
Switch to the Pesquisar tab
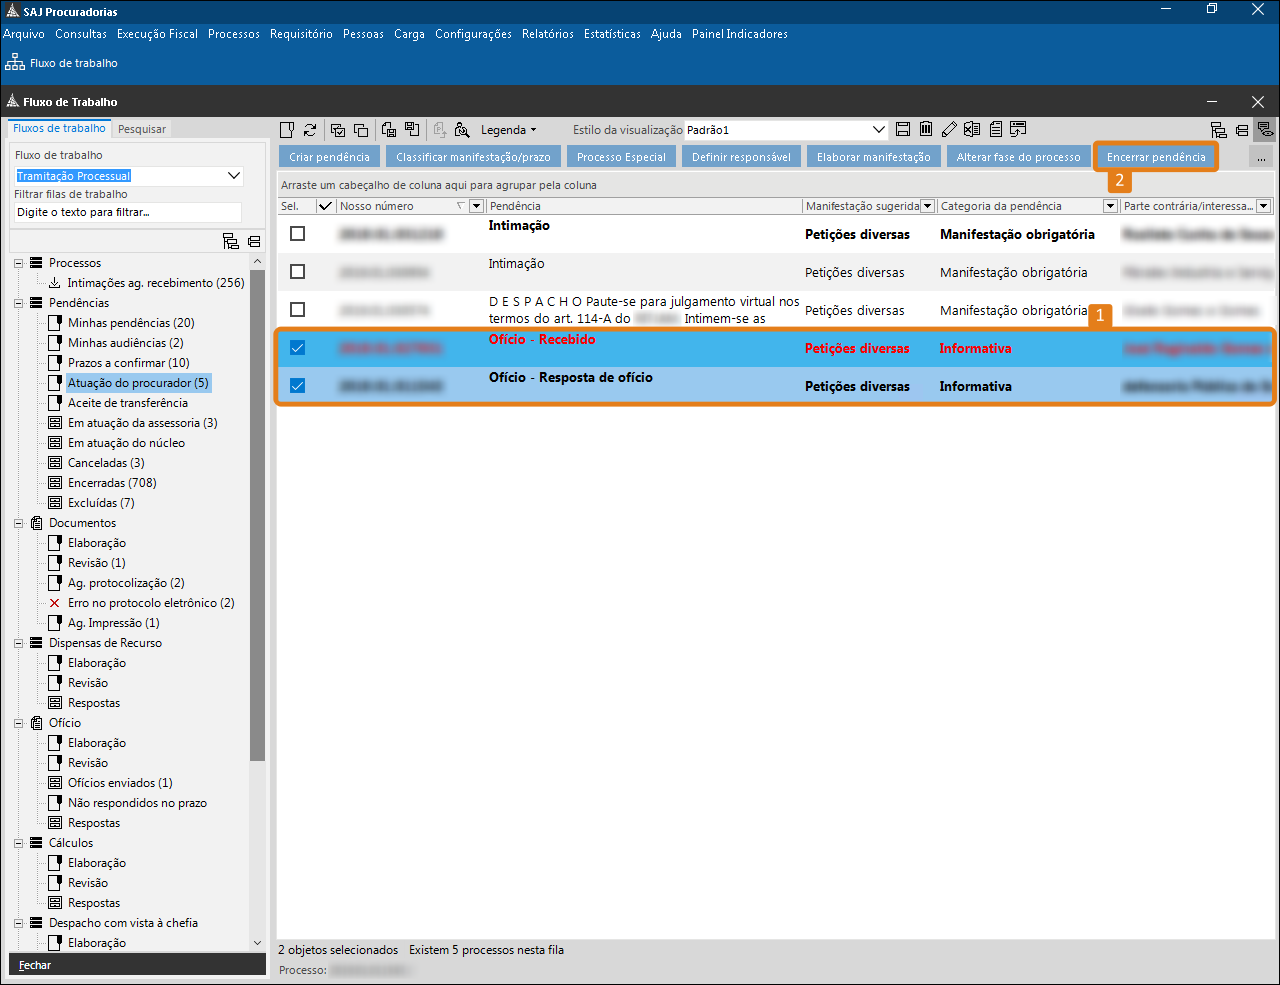pyautogui.click(x=142, y=129)
